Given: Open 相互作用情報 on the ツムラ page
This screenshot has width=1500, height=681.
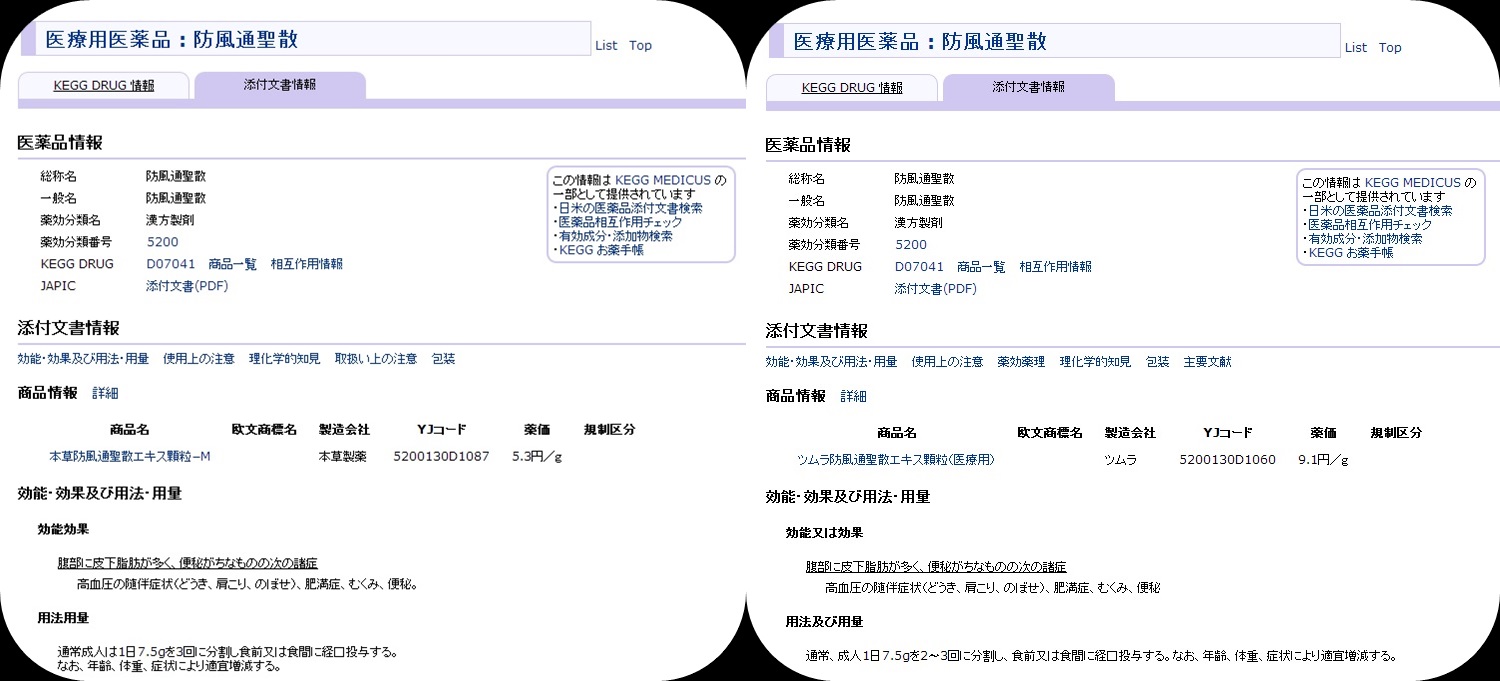Looking at the screenshot, I should pyautogui.click(x=1055, y=267).
